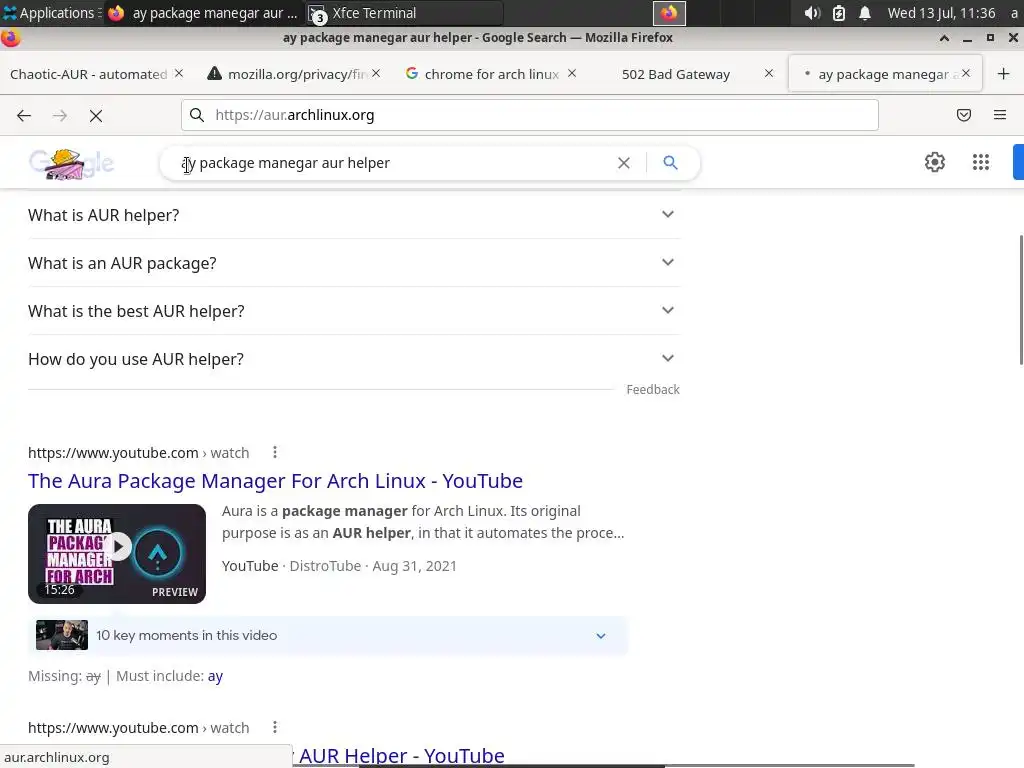Click "Must include: ay" link

coord(215,676)
